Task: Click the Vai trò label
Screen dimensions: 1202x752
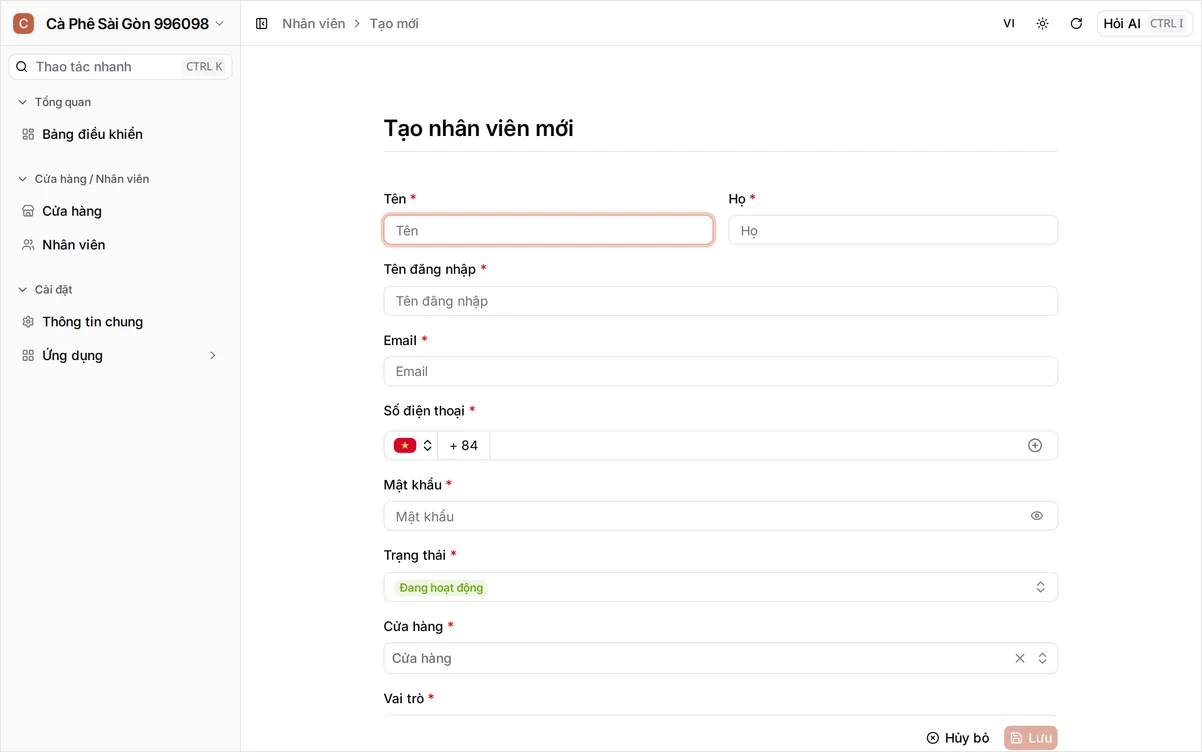Action: pos(404,698)
